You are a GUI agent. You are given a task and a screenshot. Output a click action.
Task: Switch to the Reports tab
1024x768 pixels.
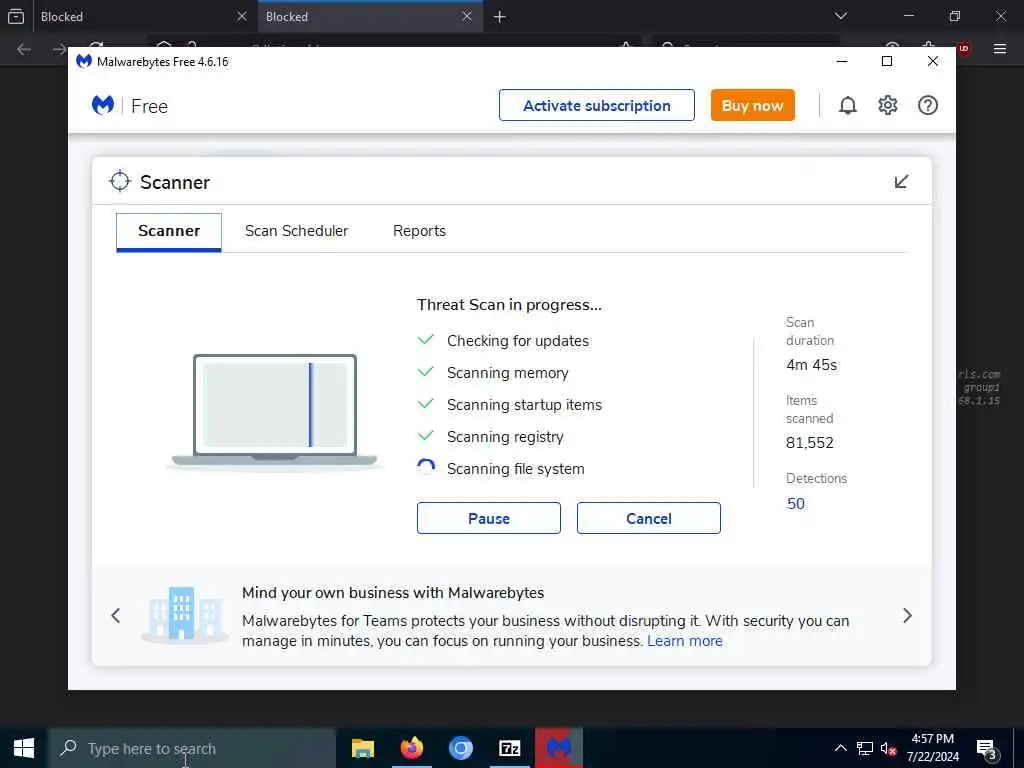coord(419,231)
